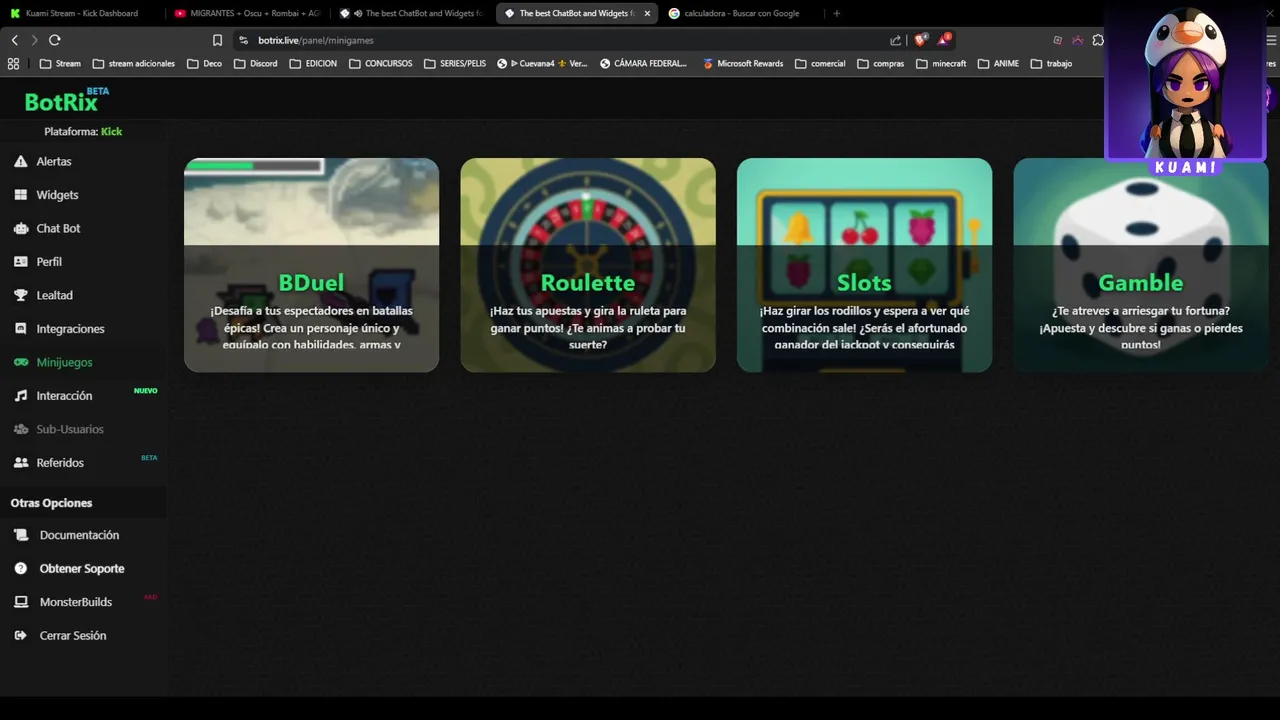Open the Lealtad trophy section
Image resolution: width=1280 pixels, height=720 pixels.
click(x=54, y=295)
